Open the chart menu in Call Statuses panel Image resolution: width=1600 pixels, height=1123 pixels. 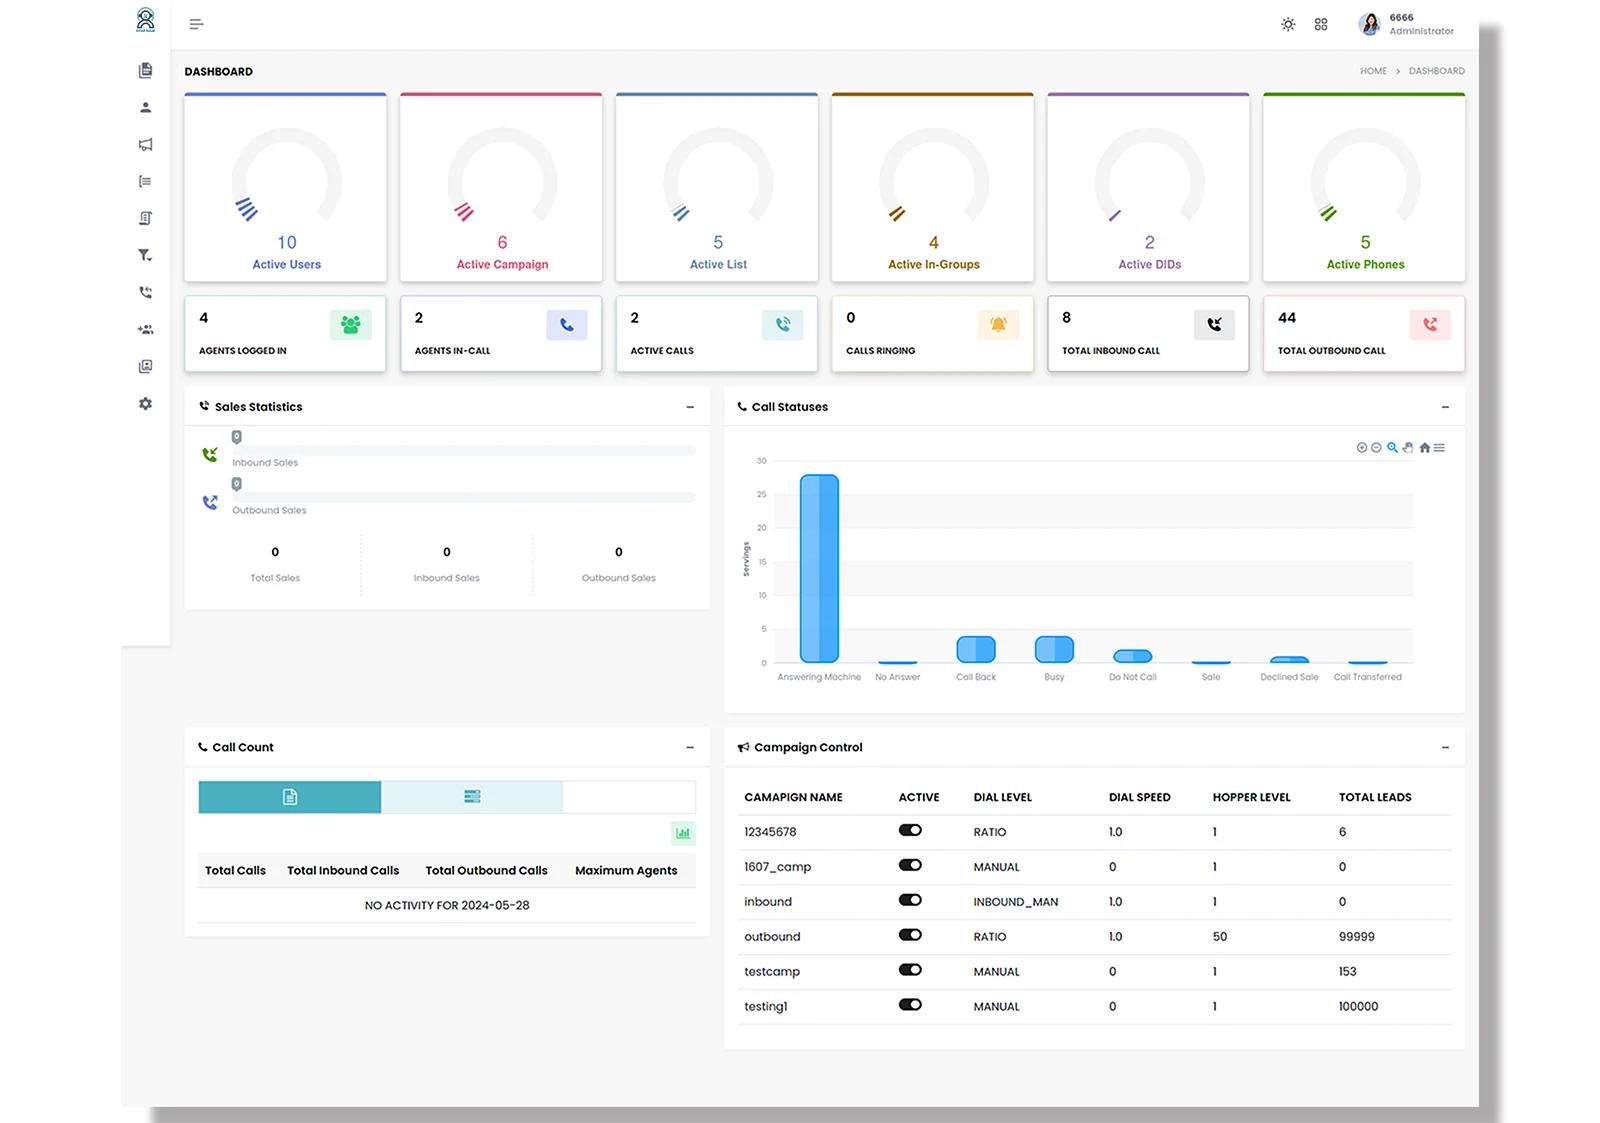1440,448
